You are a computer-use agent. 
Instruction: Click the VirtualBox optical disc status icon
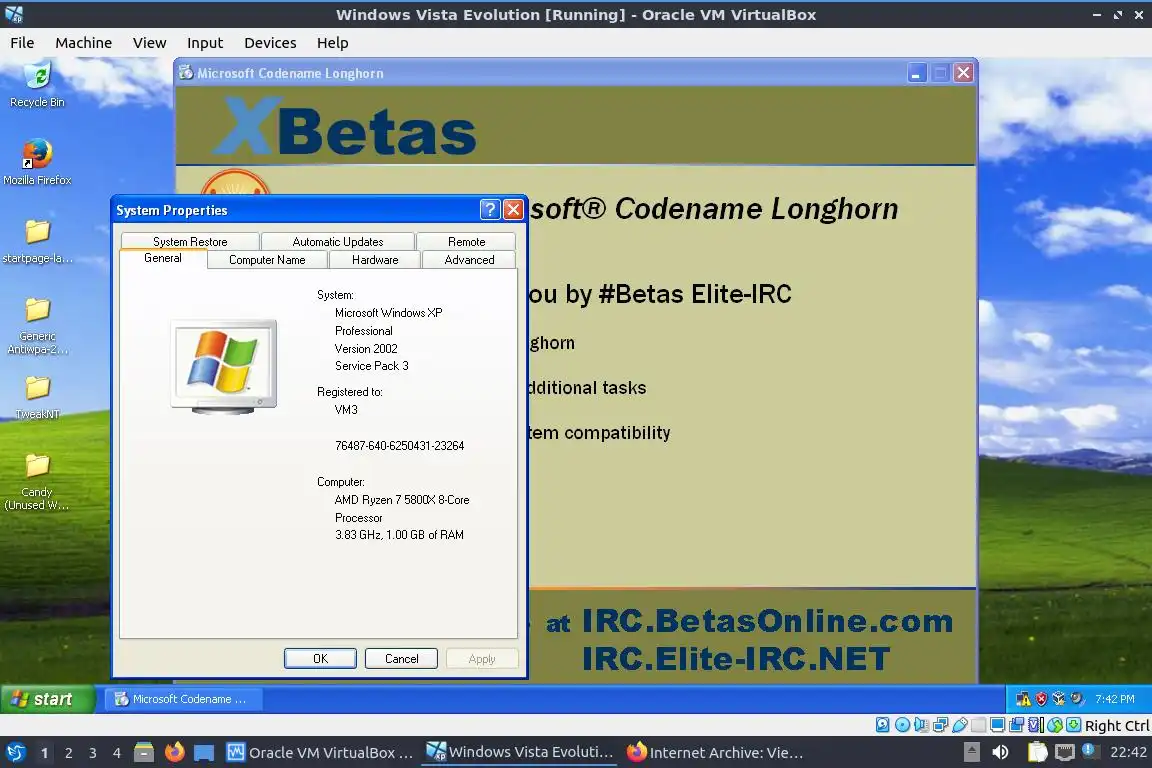tap(902, 725)
